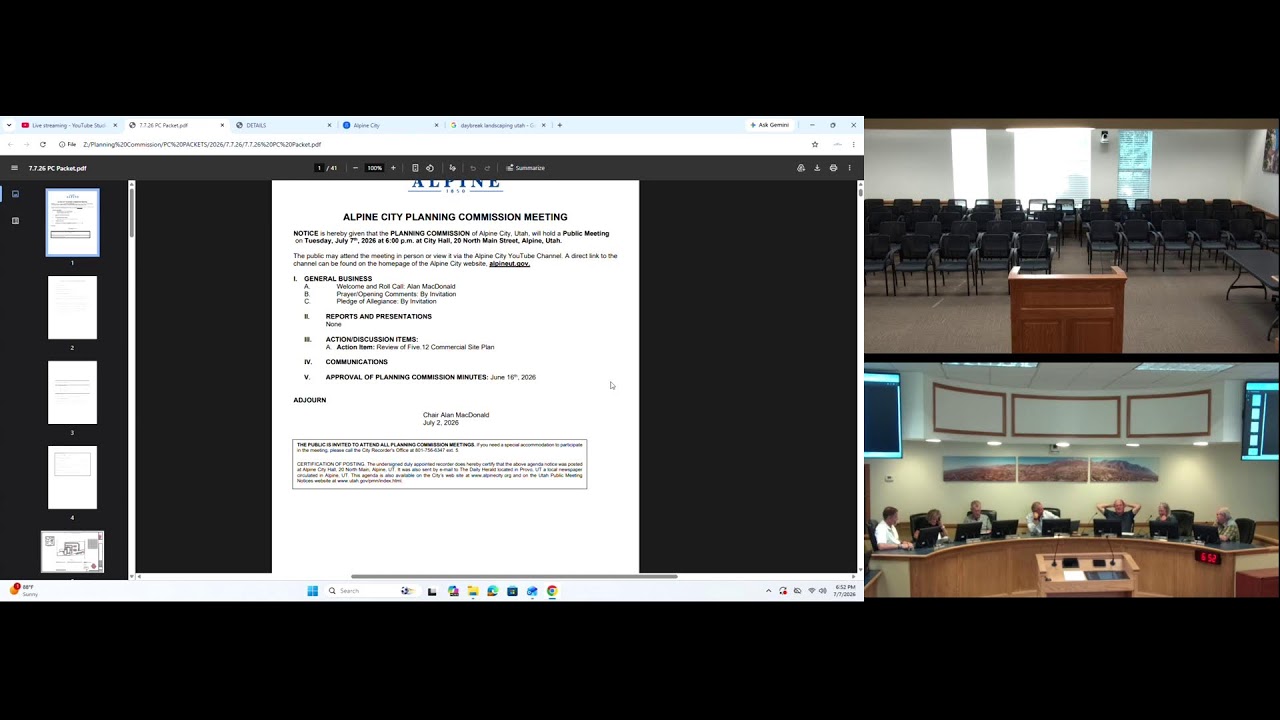Open the PDF viewer sidebar menu icon
This screenshot has width=1280, height=720.
(x=14, y=168)
